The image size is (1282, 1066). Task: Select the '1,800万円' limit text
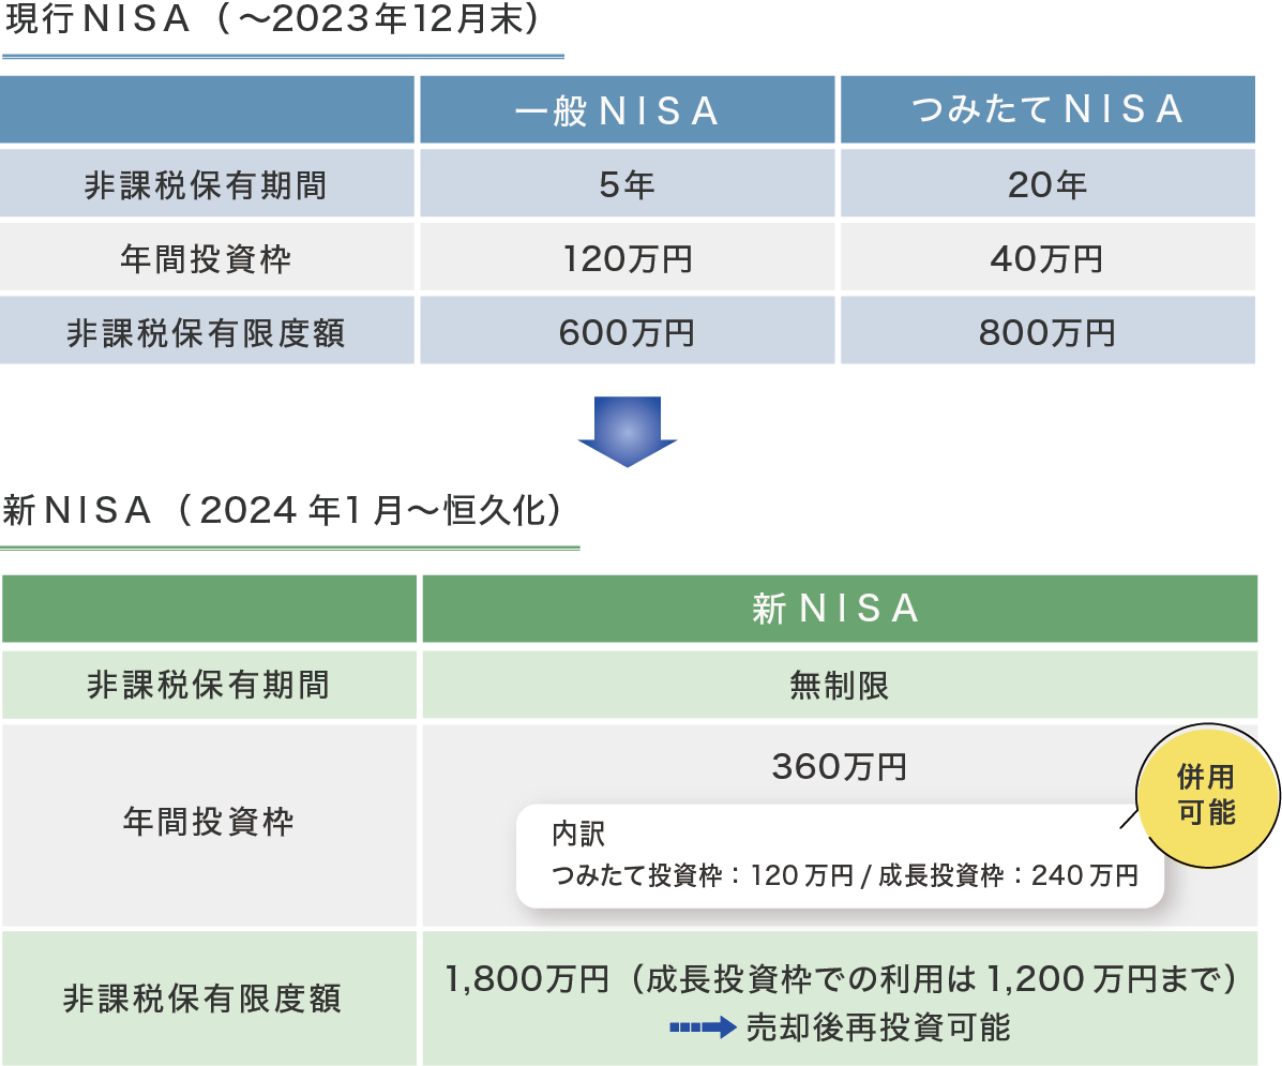coord(526,979)
